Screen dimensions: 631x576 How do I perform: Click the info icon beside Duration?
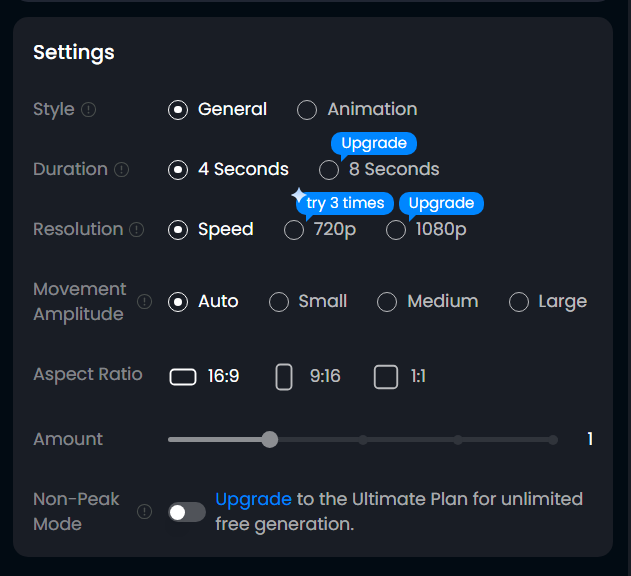coord(122,170)
